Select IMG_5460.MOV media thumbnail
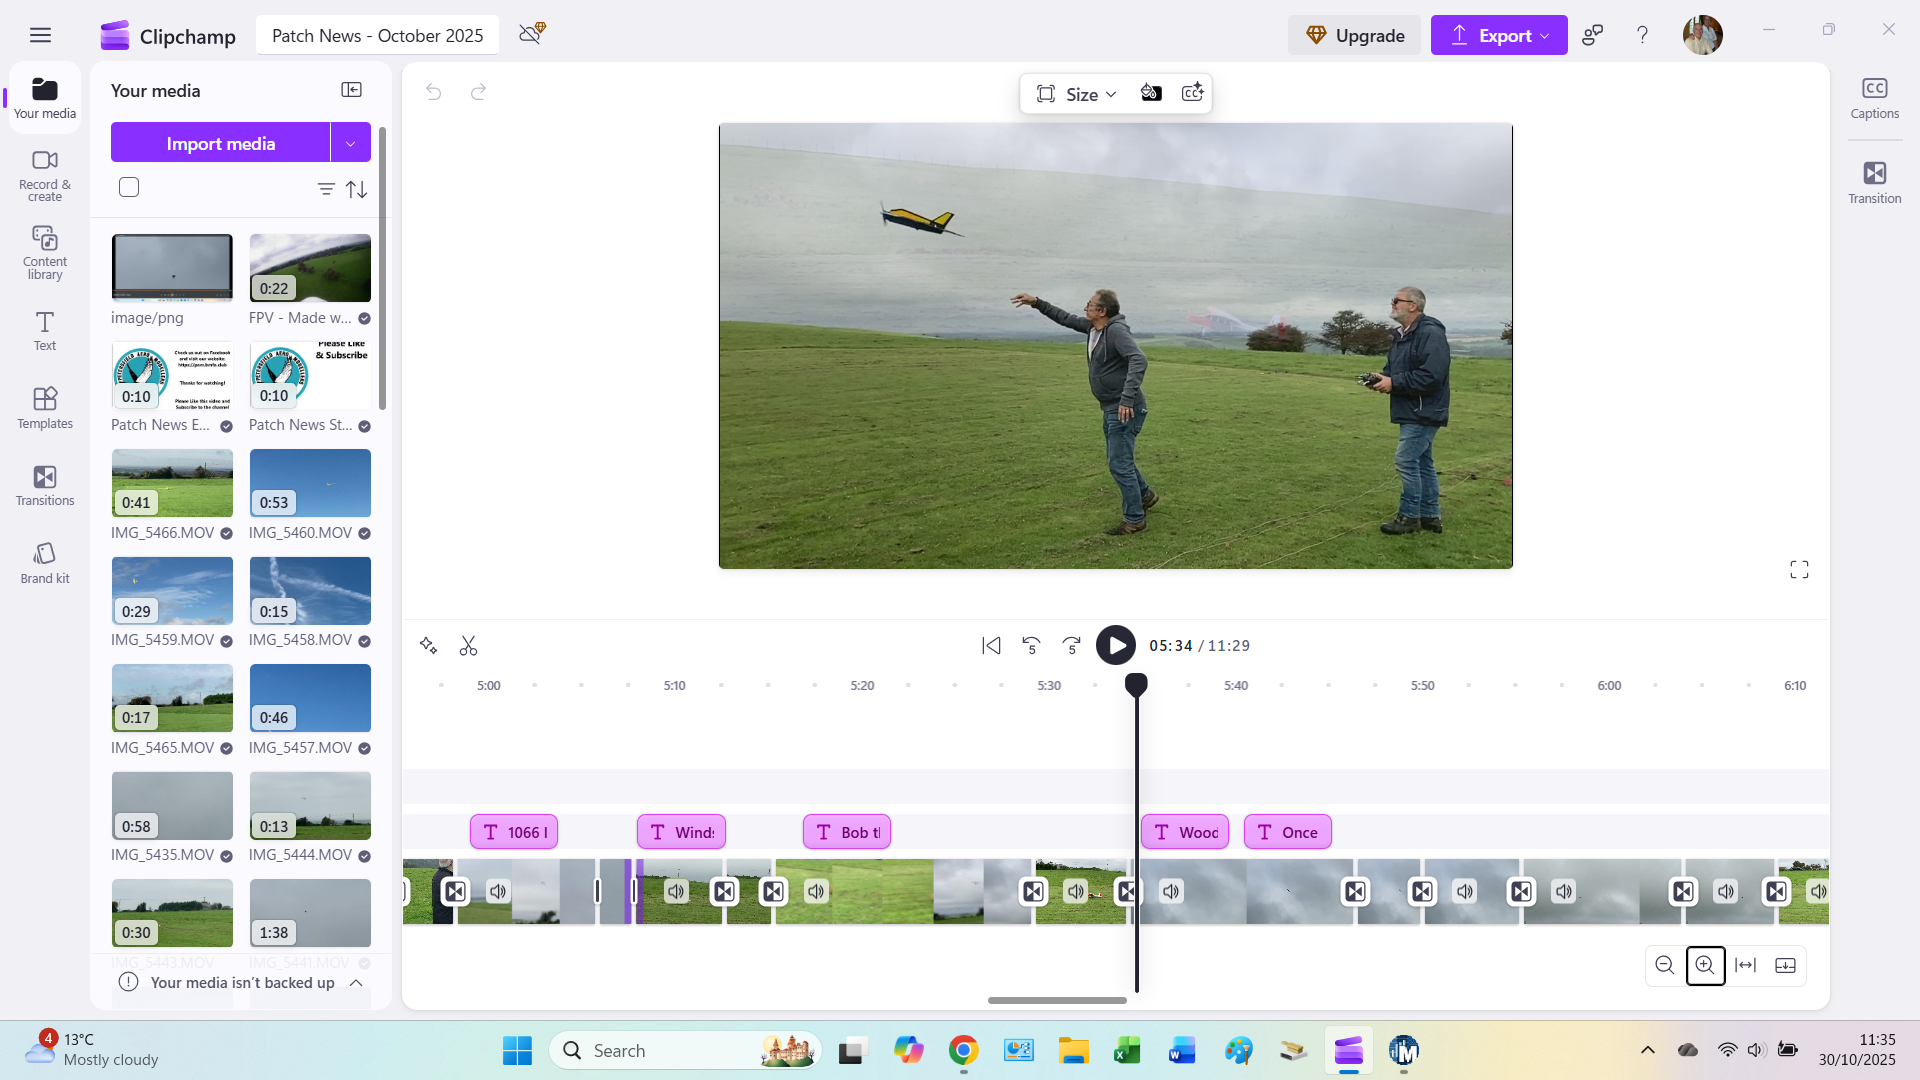The image size is (1920, 1080). click(310, 484)
